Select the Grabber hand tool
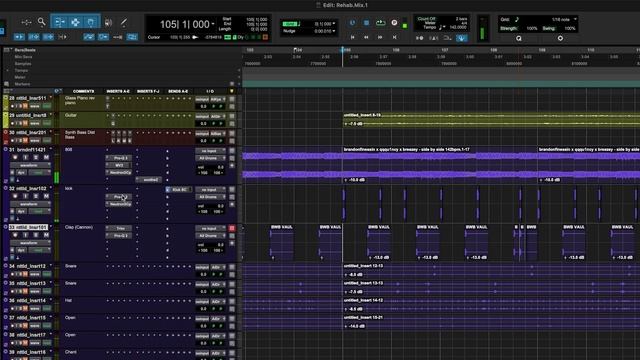The width and height of the screenshot is (640, 360). [91, 22]
